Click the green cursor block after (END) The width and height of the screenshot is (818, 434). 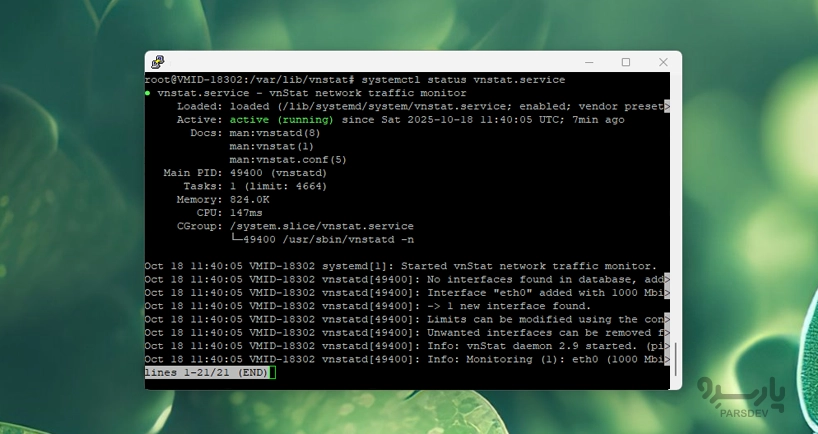coord(272,372)
